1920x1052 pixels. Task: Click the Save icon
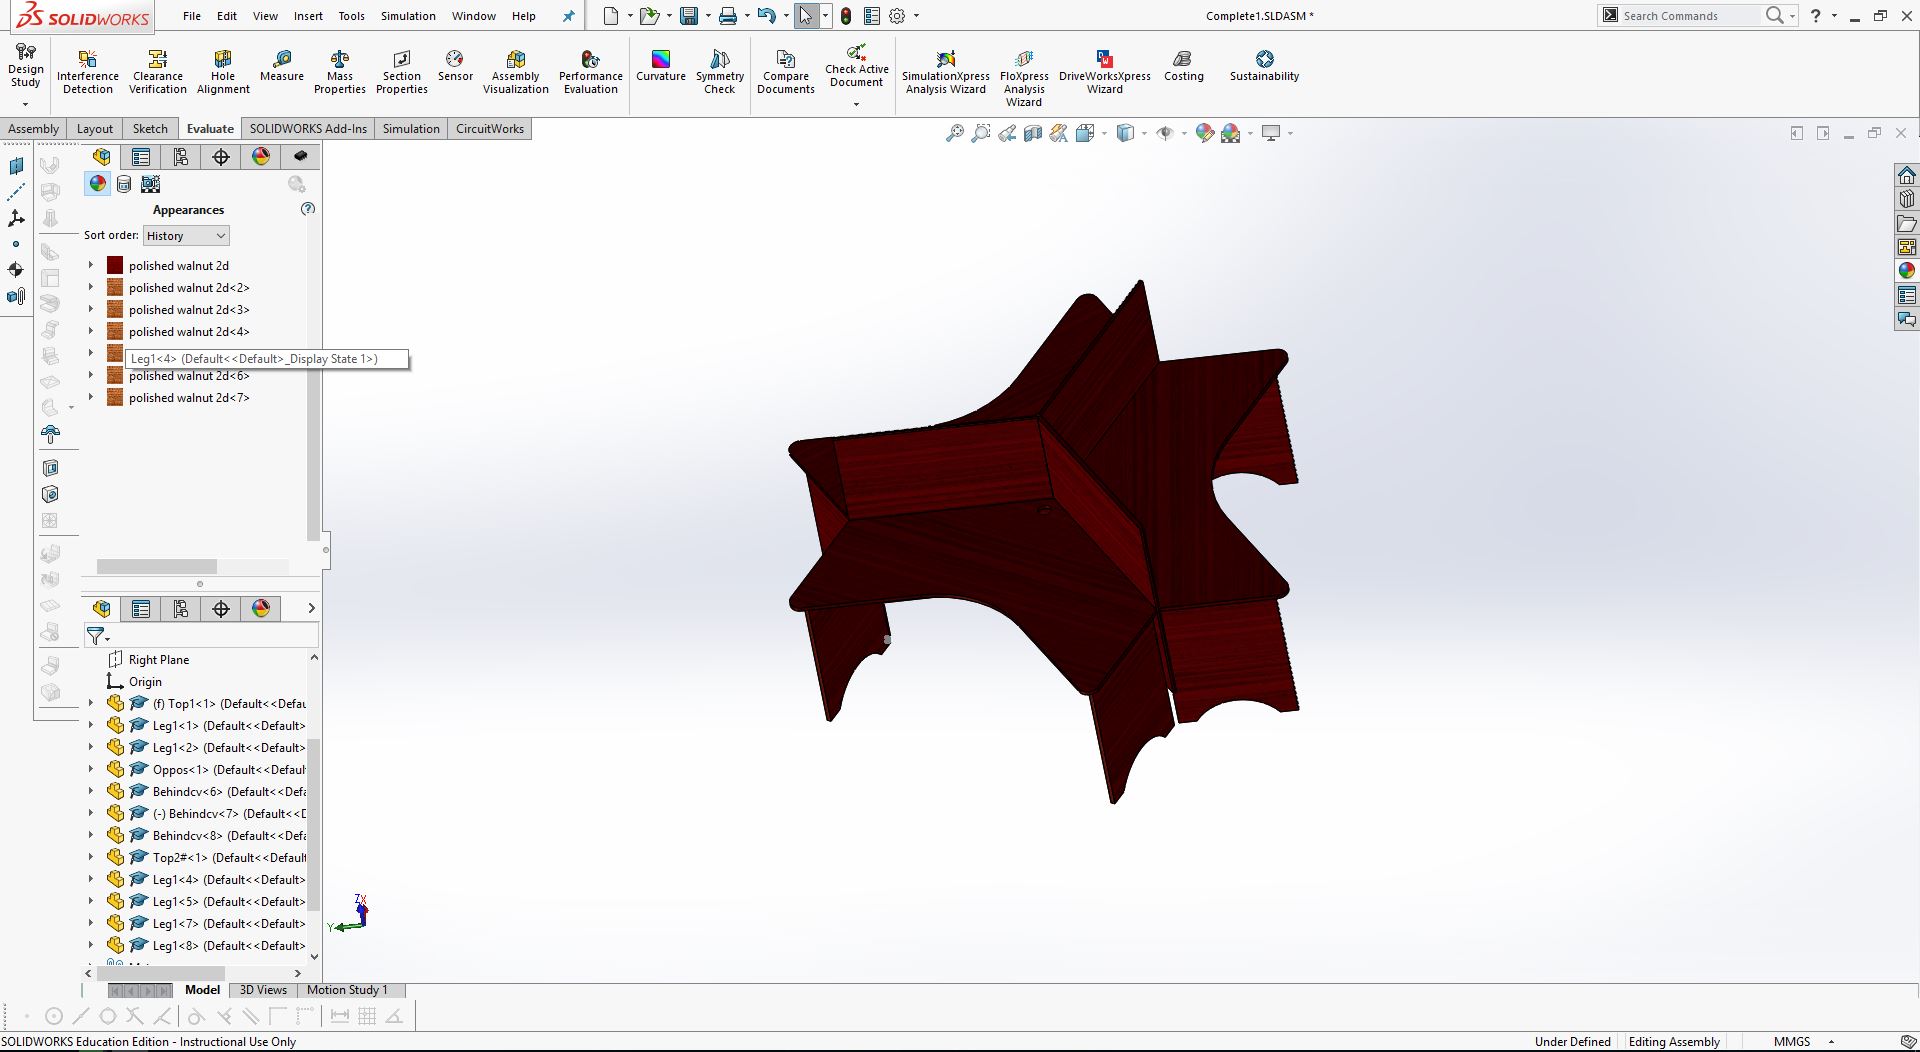tap(689, 16)
